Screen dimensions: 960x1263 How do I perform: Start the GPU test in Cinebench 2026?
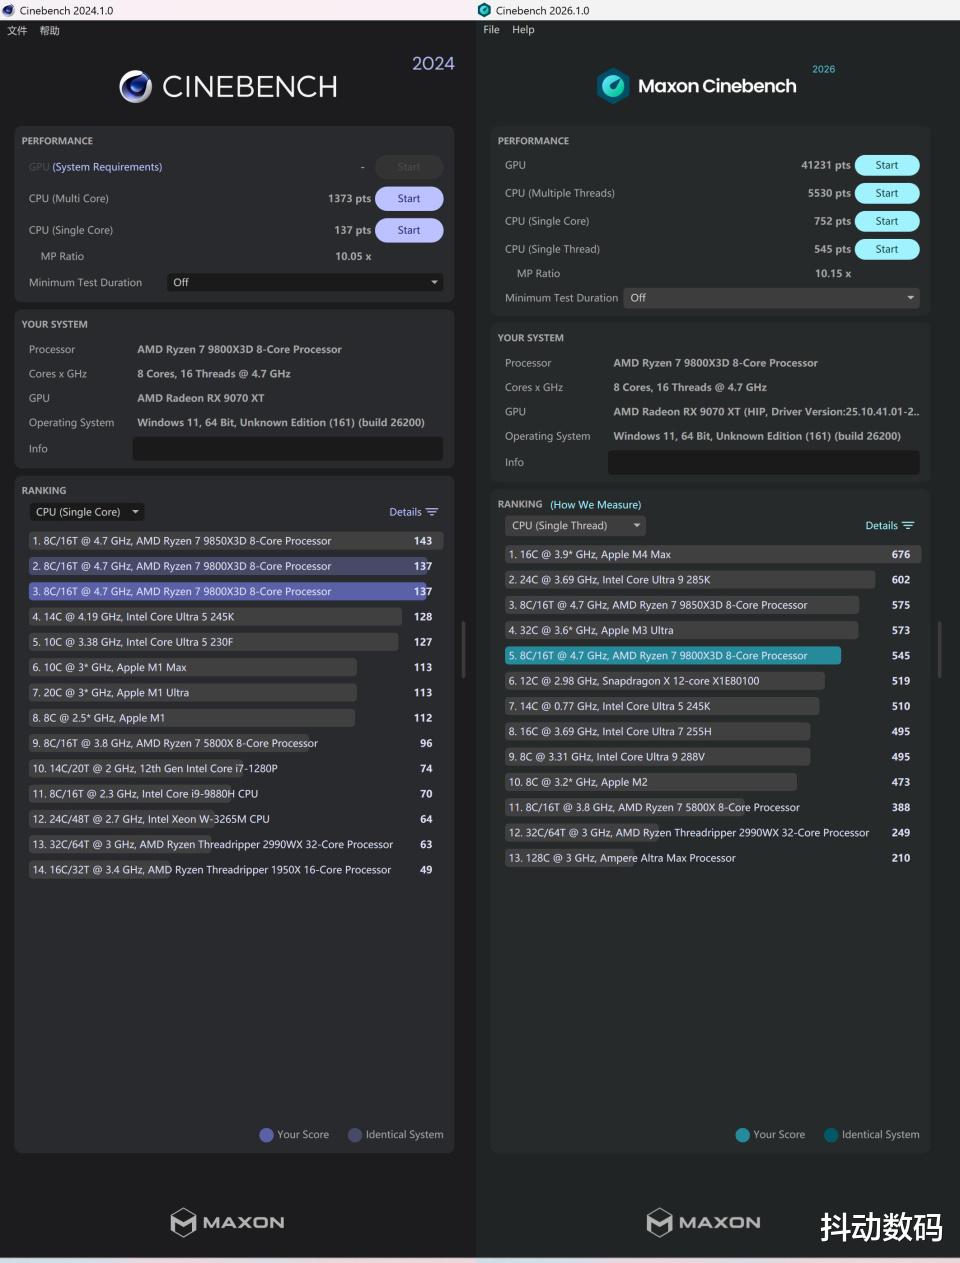[886, 165]
